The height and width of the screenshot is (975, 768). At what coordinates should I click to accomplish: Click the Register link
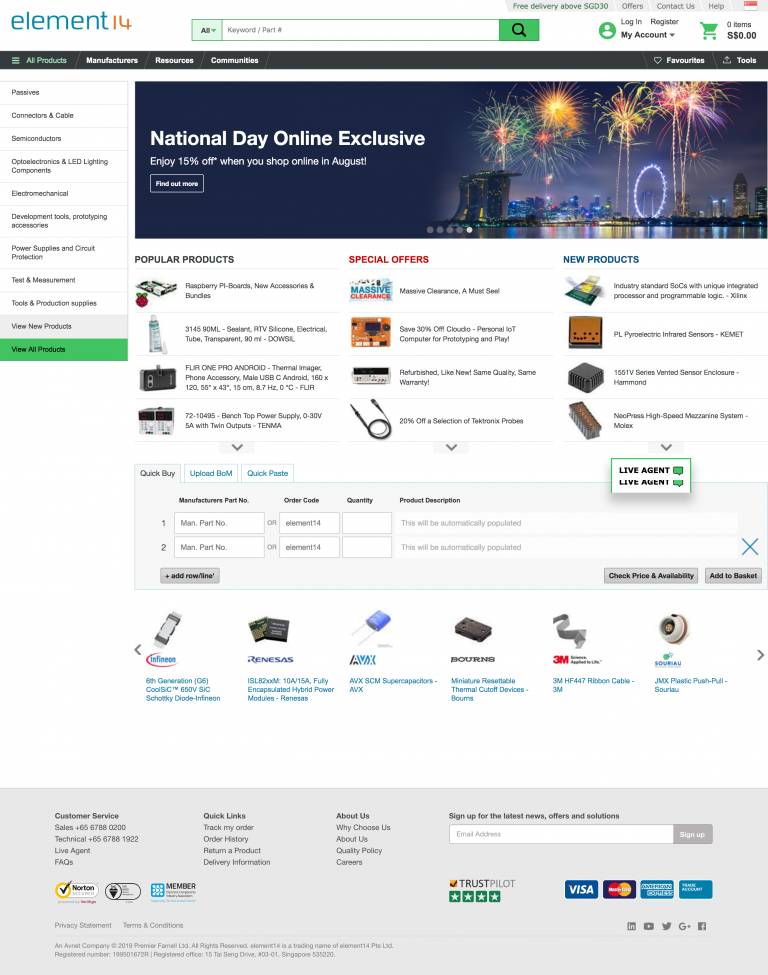tap(664, 22)
